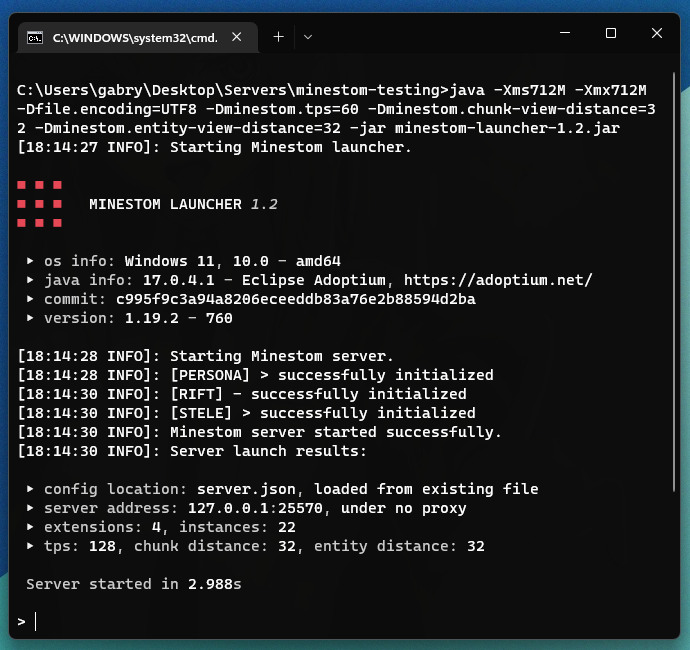Click the 'Server launch results:' line
Viewport: 690px width, 650px height.
tap(192, 451)
